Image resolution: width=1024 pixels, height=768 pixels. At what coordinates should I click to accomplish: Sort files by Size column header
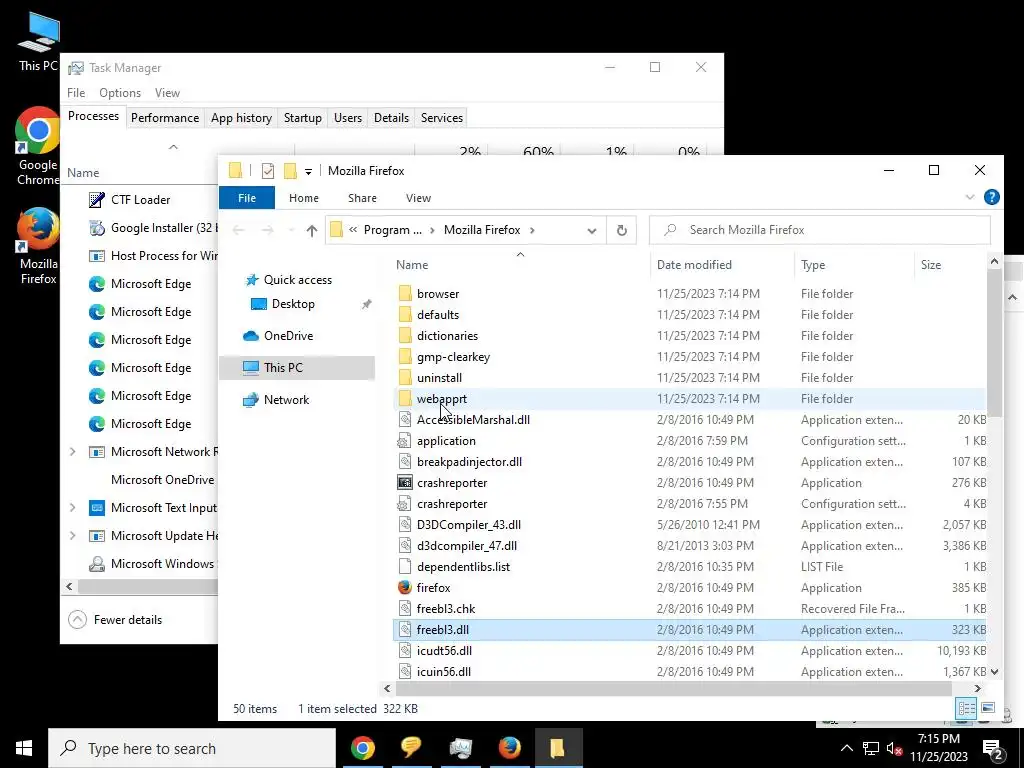click(950, 264)
